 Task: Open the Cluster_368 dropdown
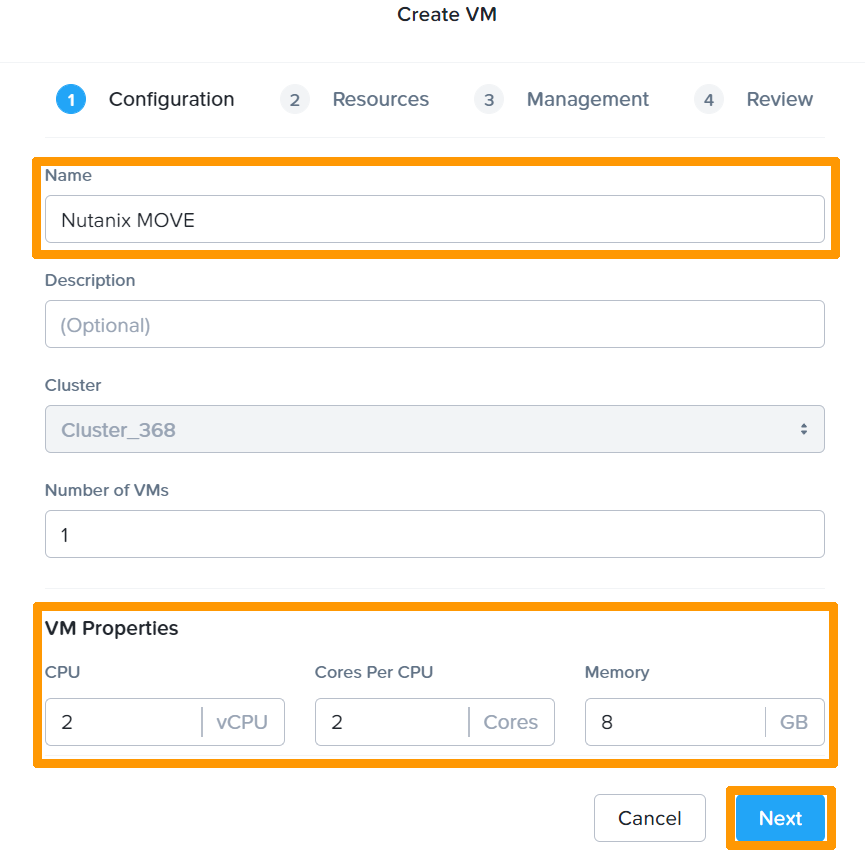coord(420,430)
